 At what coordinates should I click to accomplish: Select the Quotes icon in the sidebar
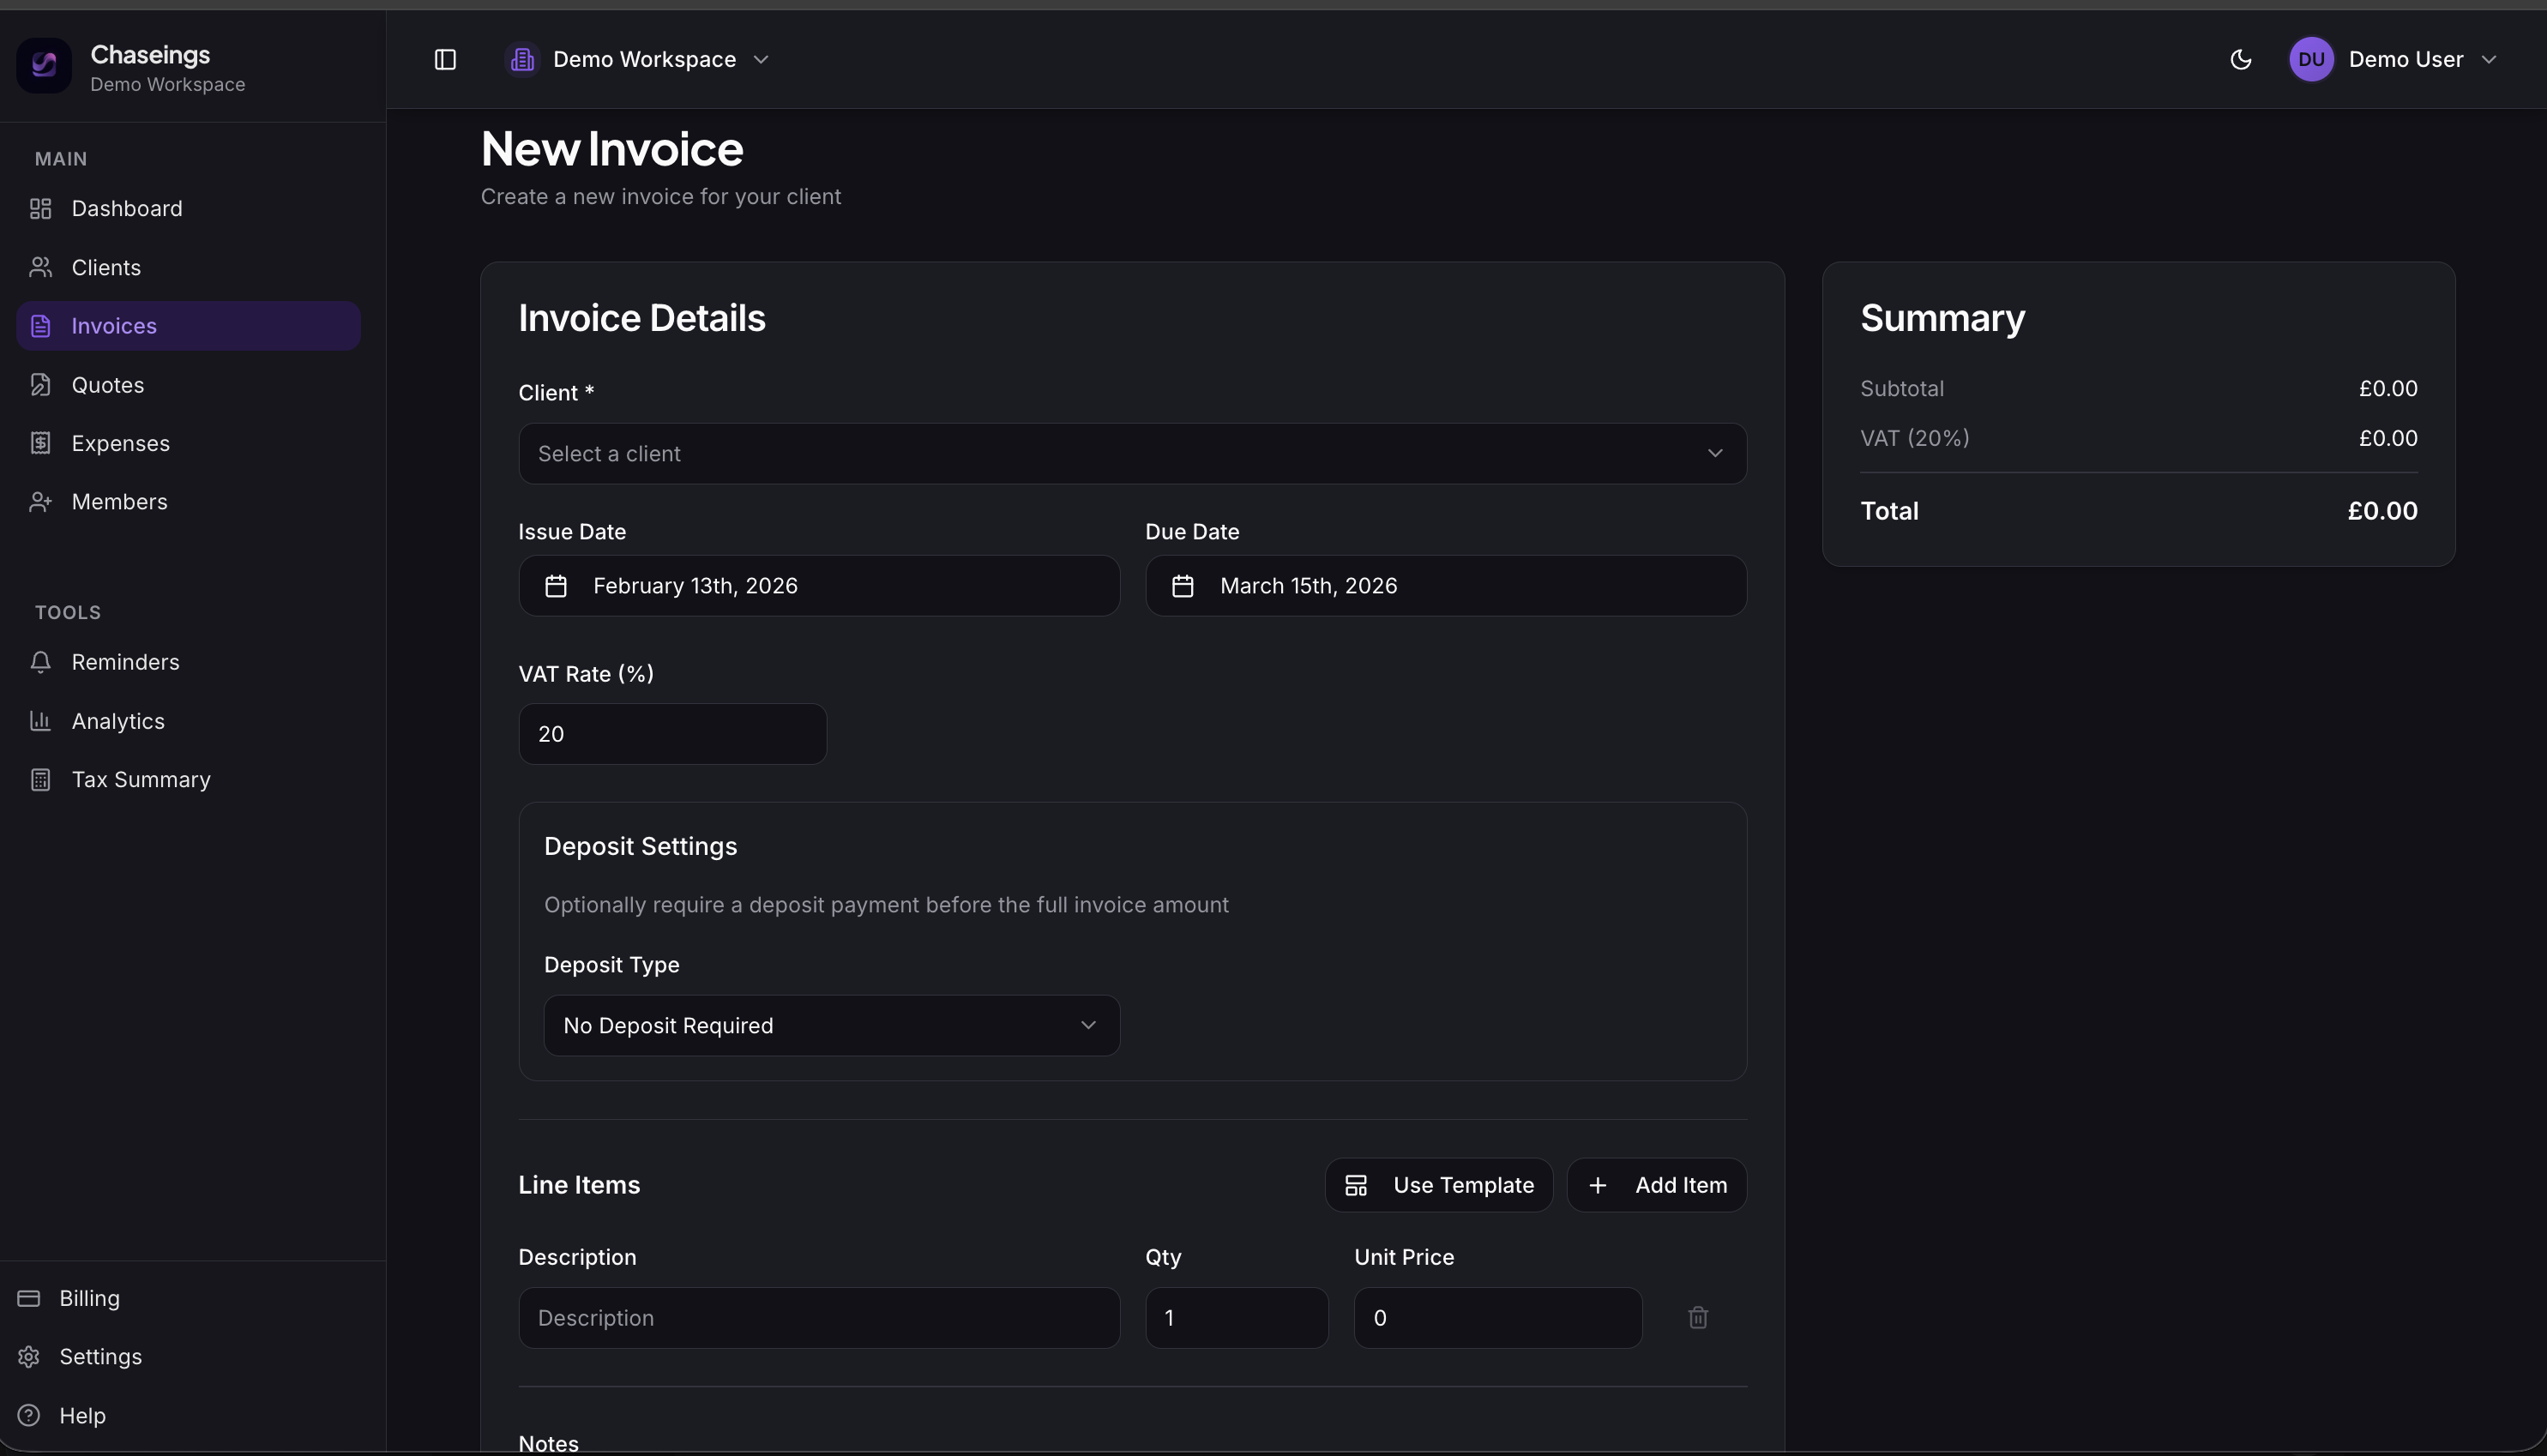point(40,384)
